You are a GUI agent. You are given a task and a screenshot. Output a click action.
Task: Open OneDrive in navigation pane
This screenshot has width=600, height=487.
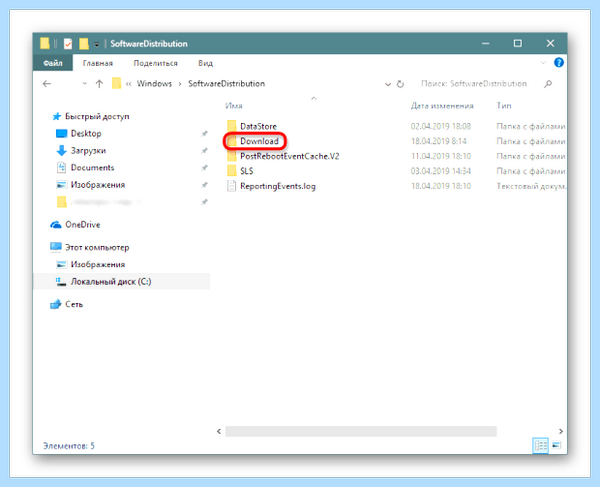(83, 225)
